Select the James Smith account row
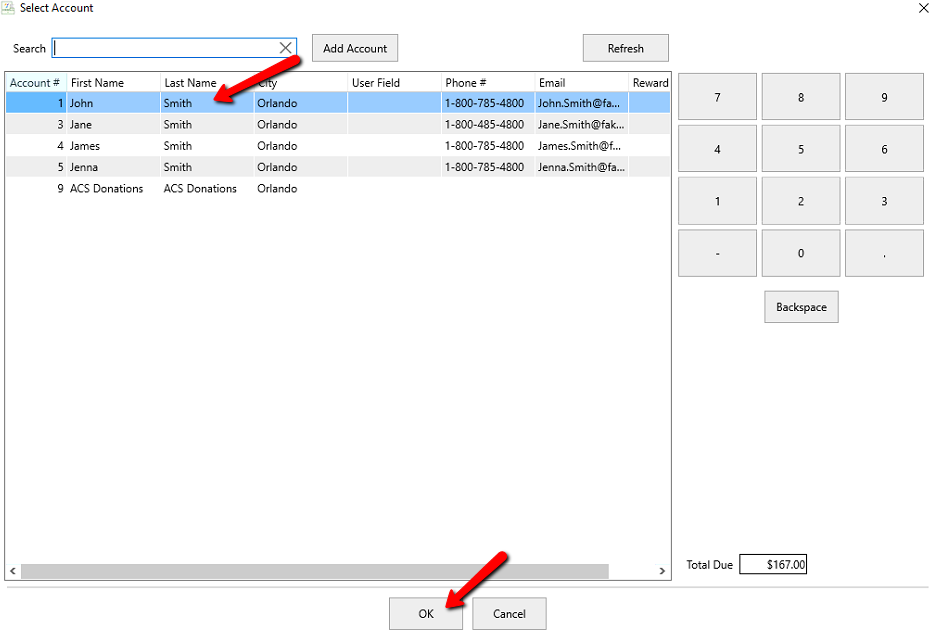 point(338,145)
